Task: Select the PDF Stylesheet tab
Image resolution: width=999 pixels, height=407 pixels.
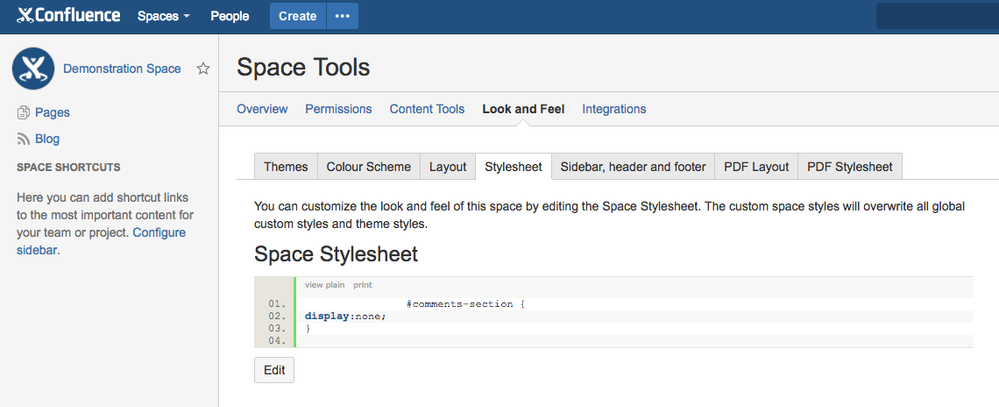Action: point(850,167)
